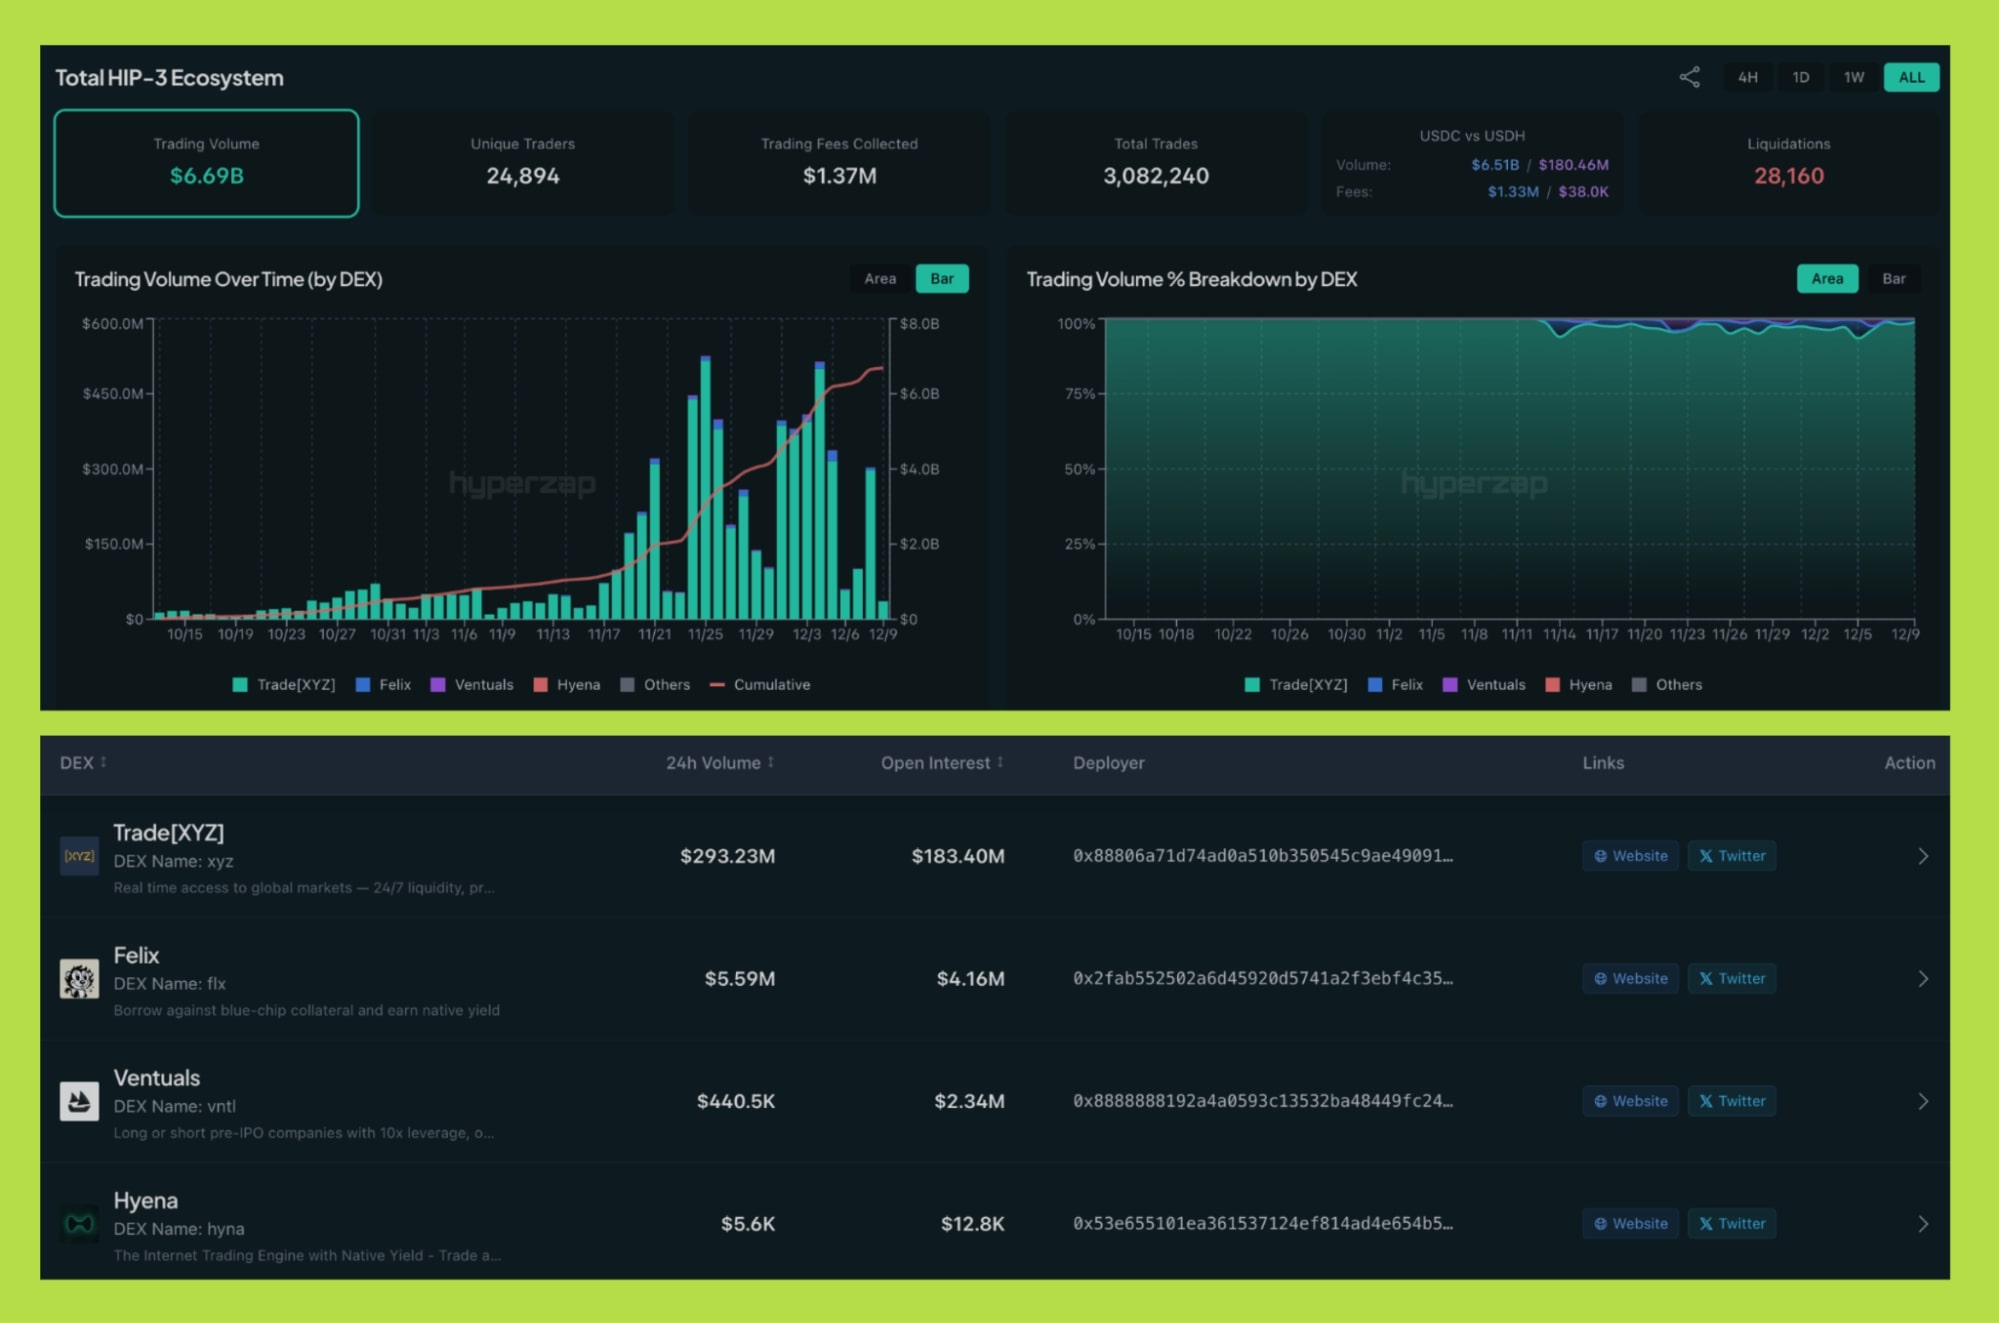
Task: Expand the Ventuals row via its action chevron
Action: point(1921,1101)
